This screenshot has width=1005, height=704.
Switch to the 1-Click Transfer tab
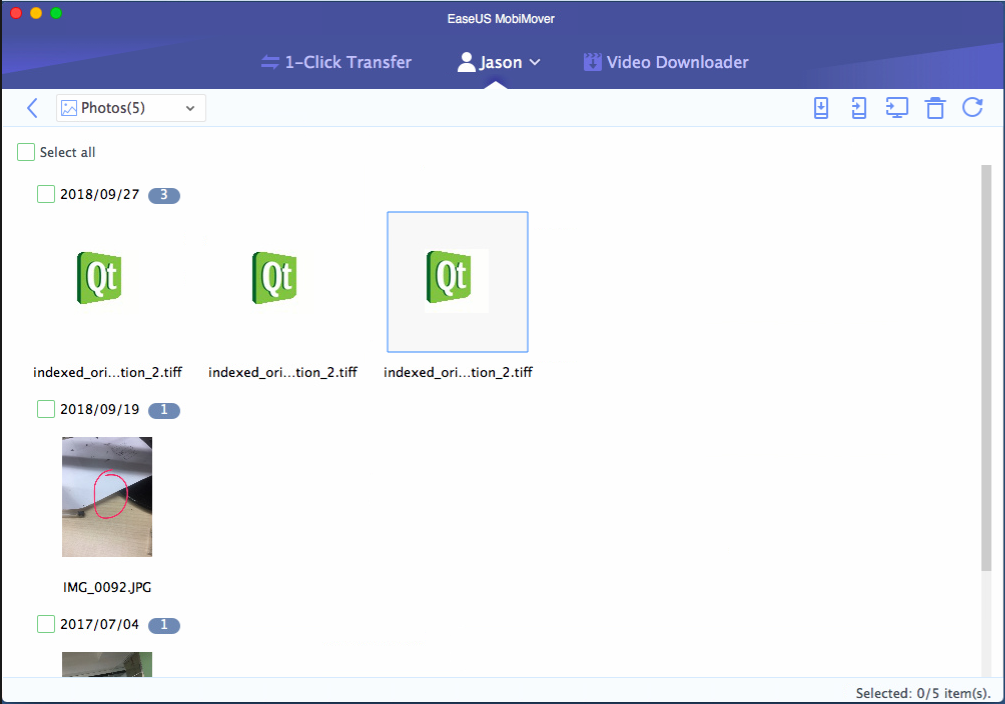pyautogui.click(x=336, y=62)
